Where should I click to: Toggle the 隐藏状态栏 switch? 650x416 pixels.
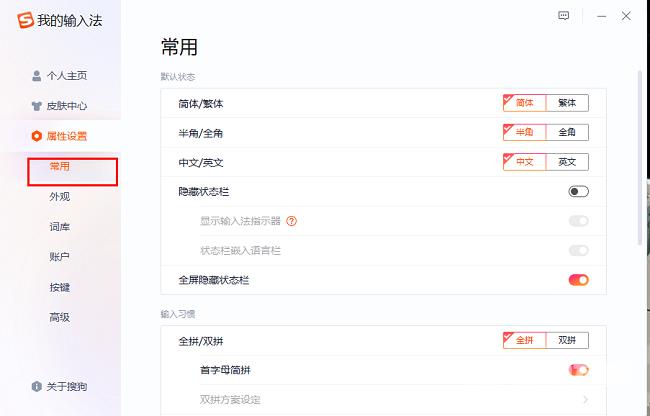click(x=578, y=191)
